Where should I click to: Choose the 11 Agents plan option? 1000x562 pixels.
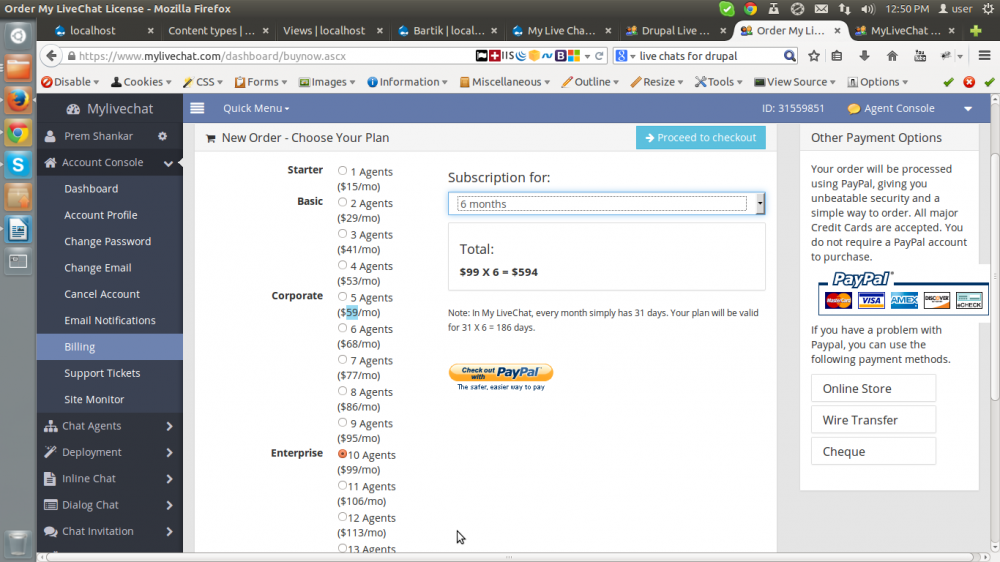pyautogui.click(x=343, y=486)
